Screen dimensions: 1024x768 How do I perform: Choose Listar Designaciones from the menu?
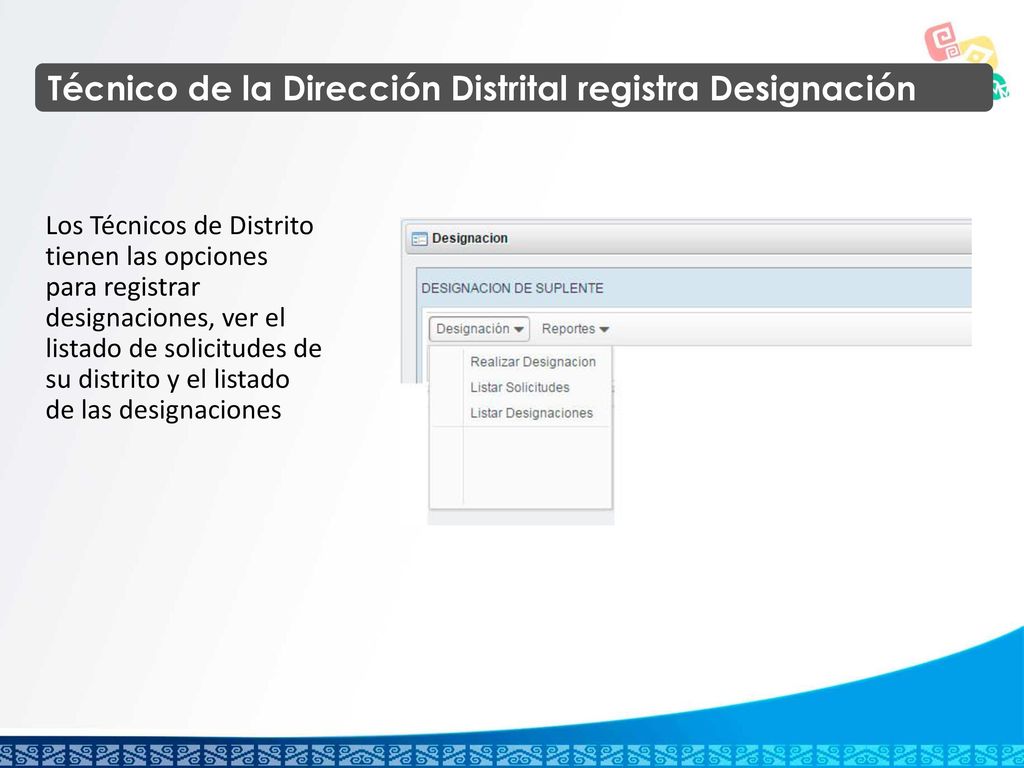coord(532,413)
